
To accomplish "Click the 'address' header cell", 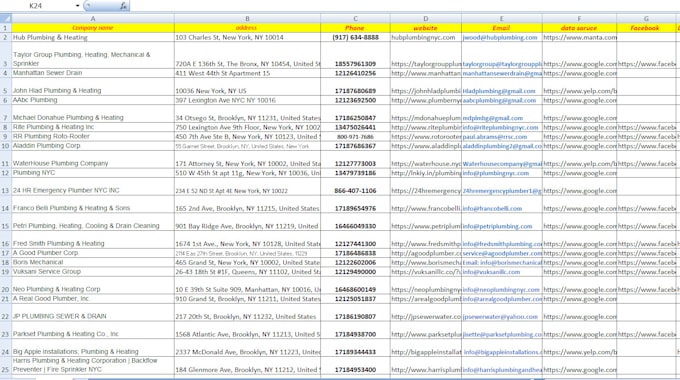I will tap(247, 28).
